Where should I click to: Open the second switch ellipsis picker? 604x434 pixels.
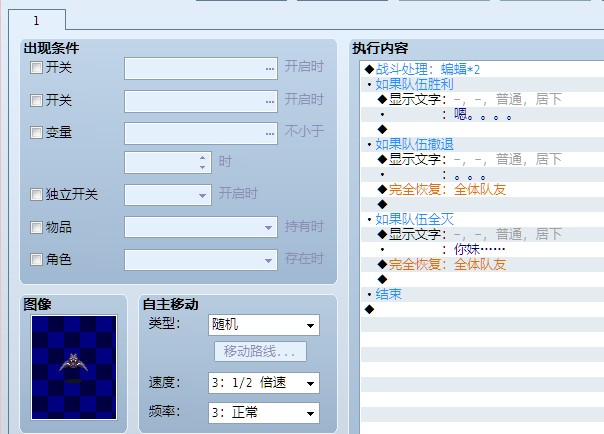[269, 101]
